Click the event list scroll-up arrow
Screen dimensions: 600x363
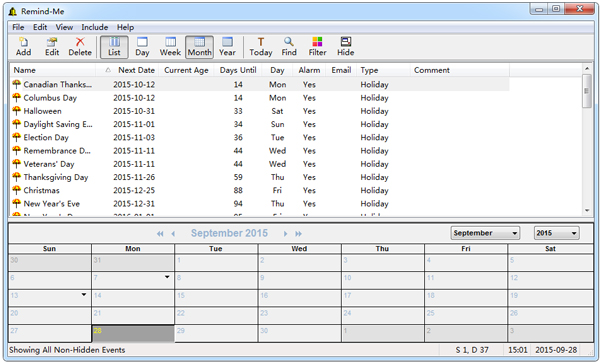click(587, 68)
